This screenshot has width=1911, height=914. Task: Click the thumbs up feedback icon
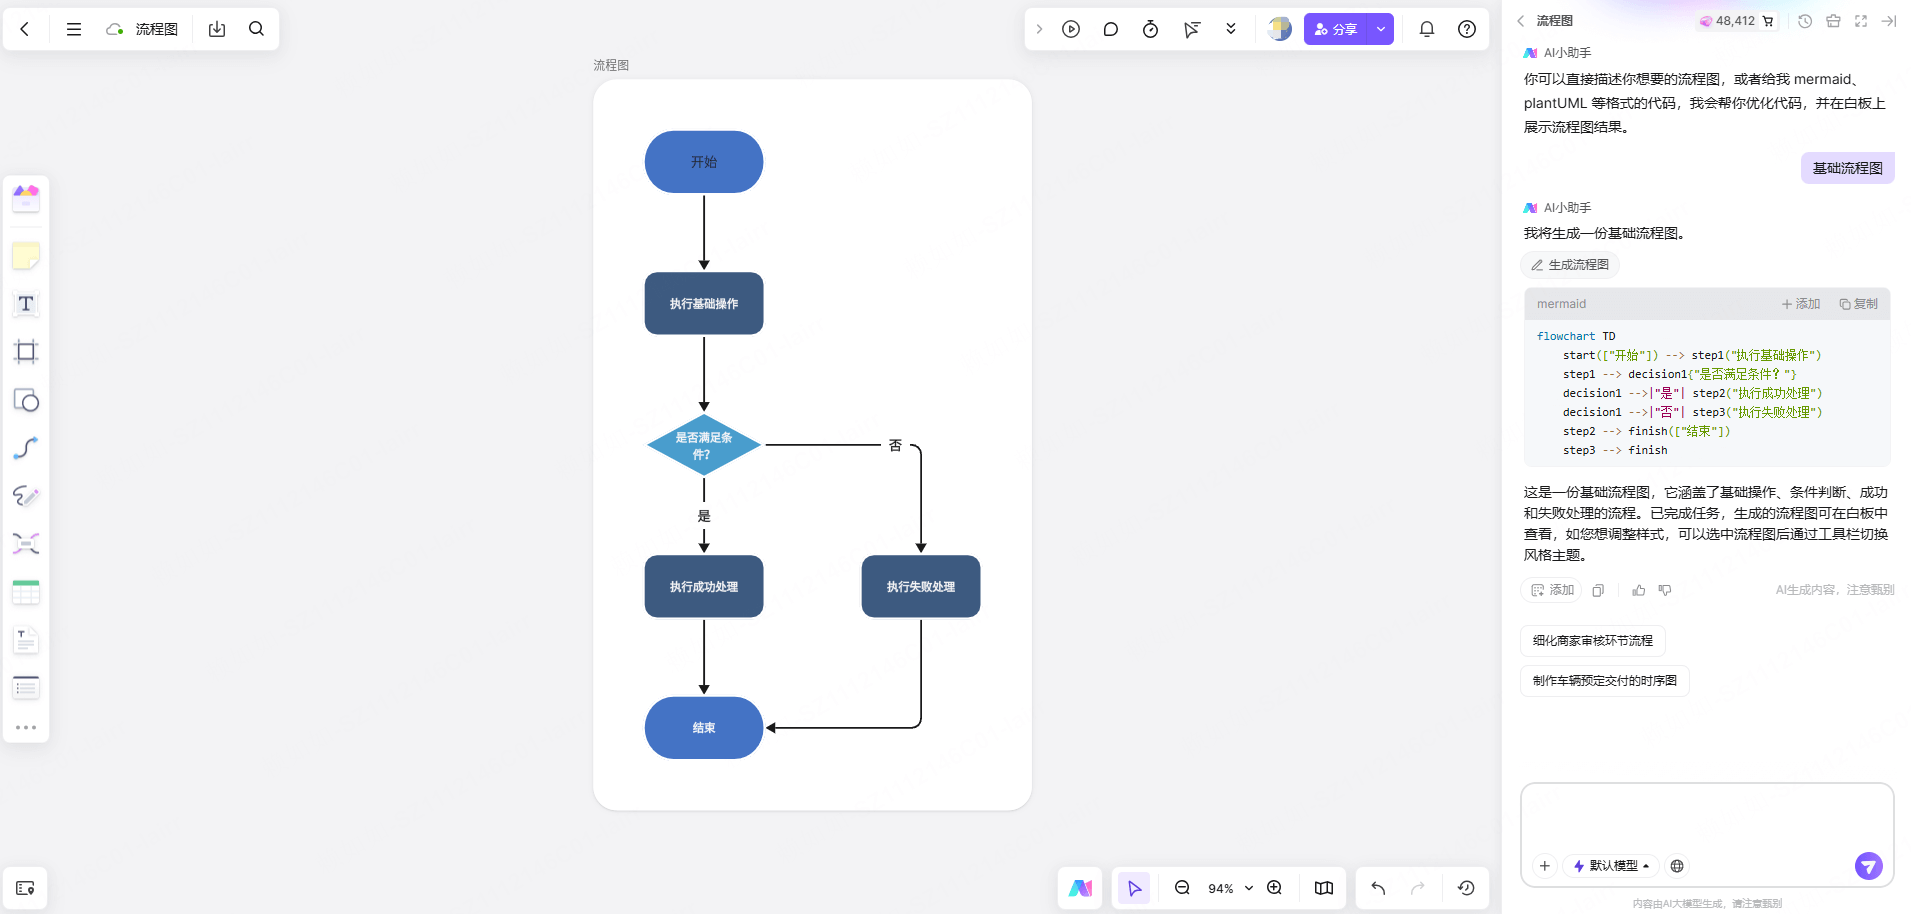[1638, 590]
